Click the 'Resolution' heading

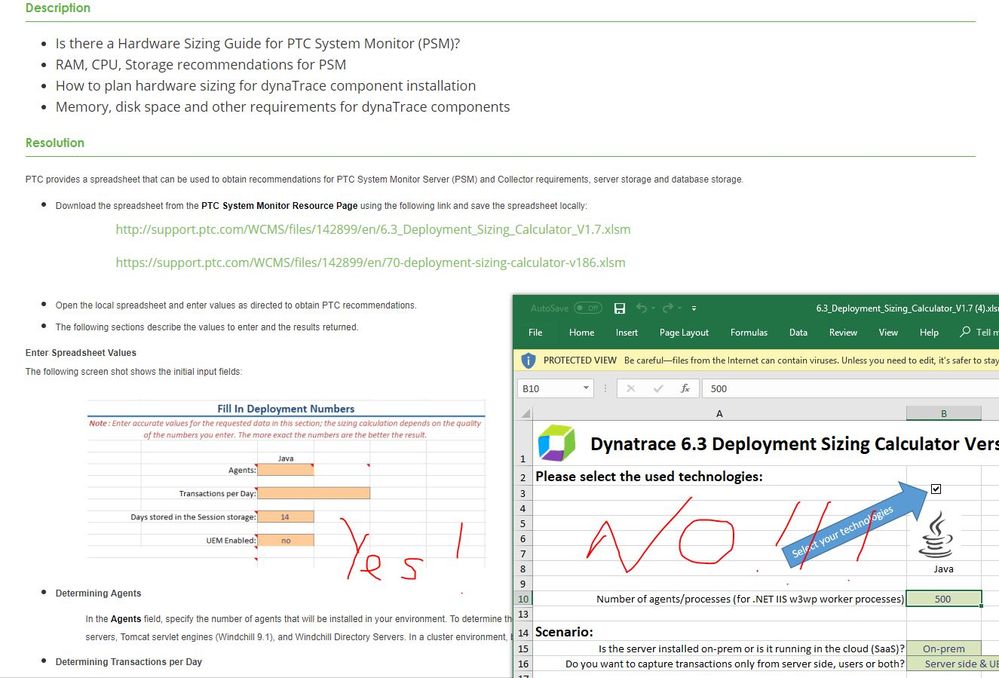pos(55,143)
